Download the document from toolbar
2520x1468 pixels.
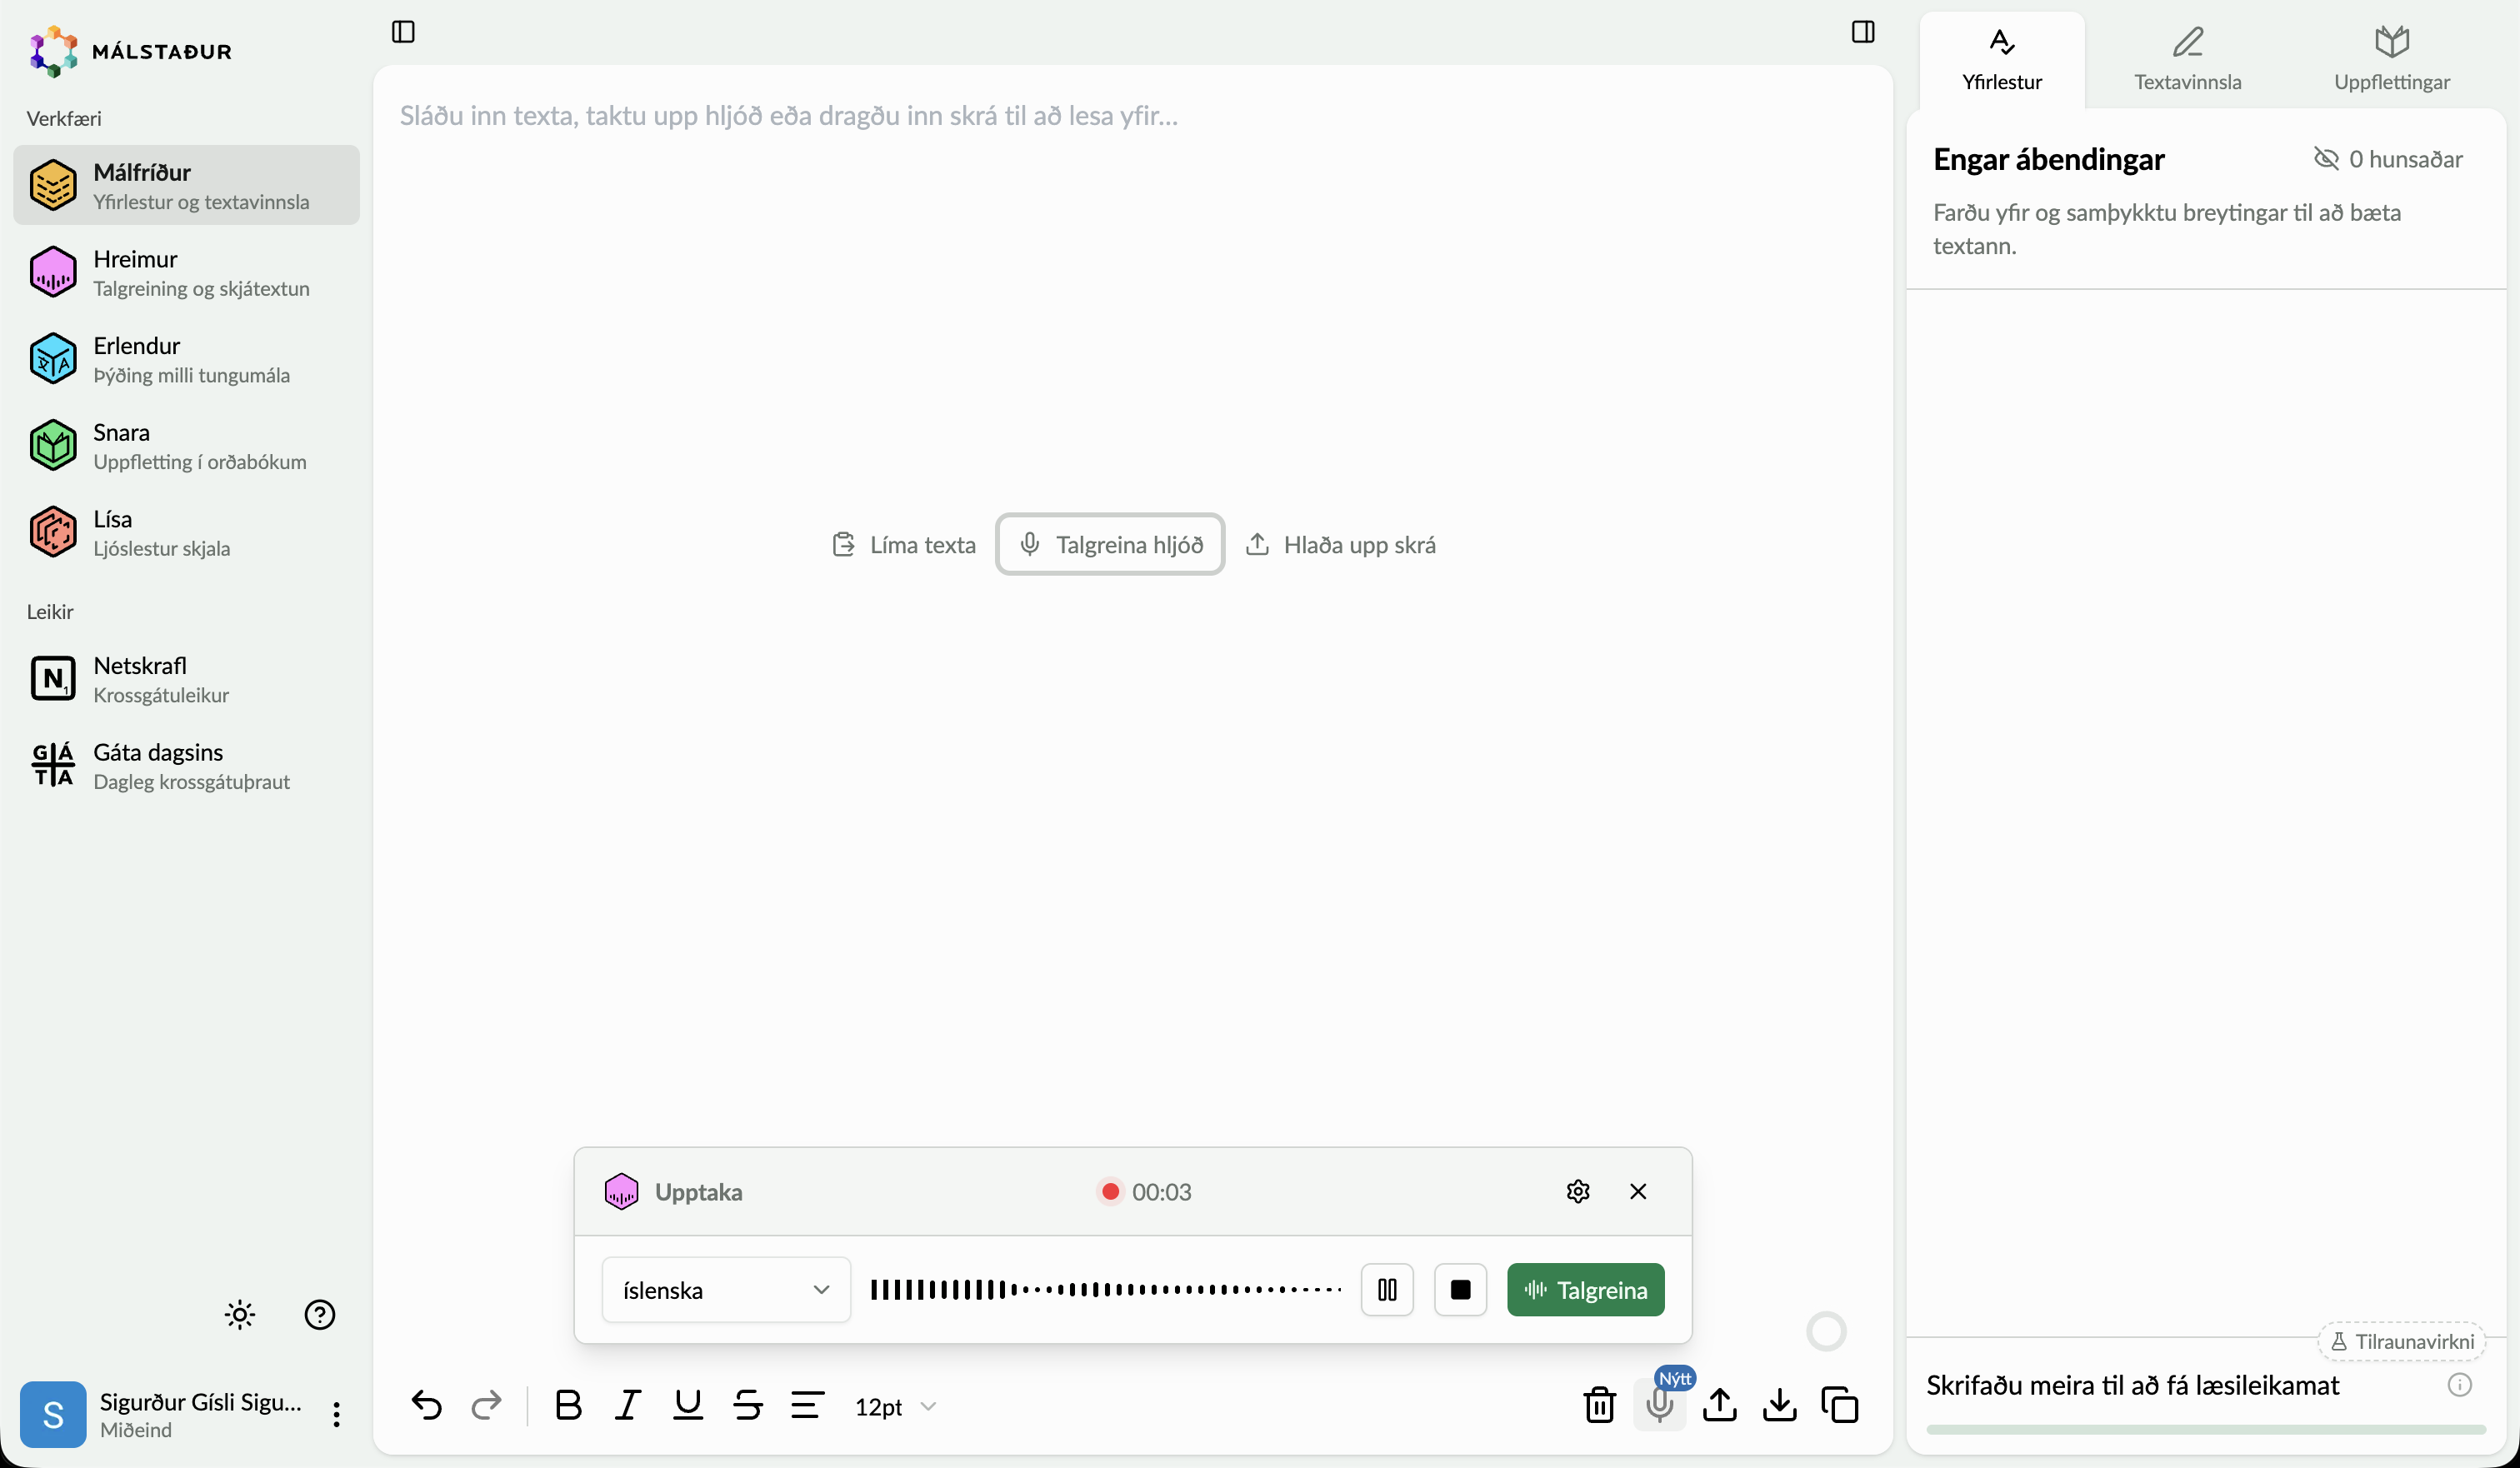[1780, 1405]
